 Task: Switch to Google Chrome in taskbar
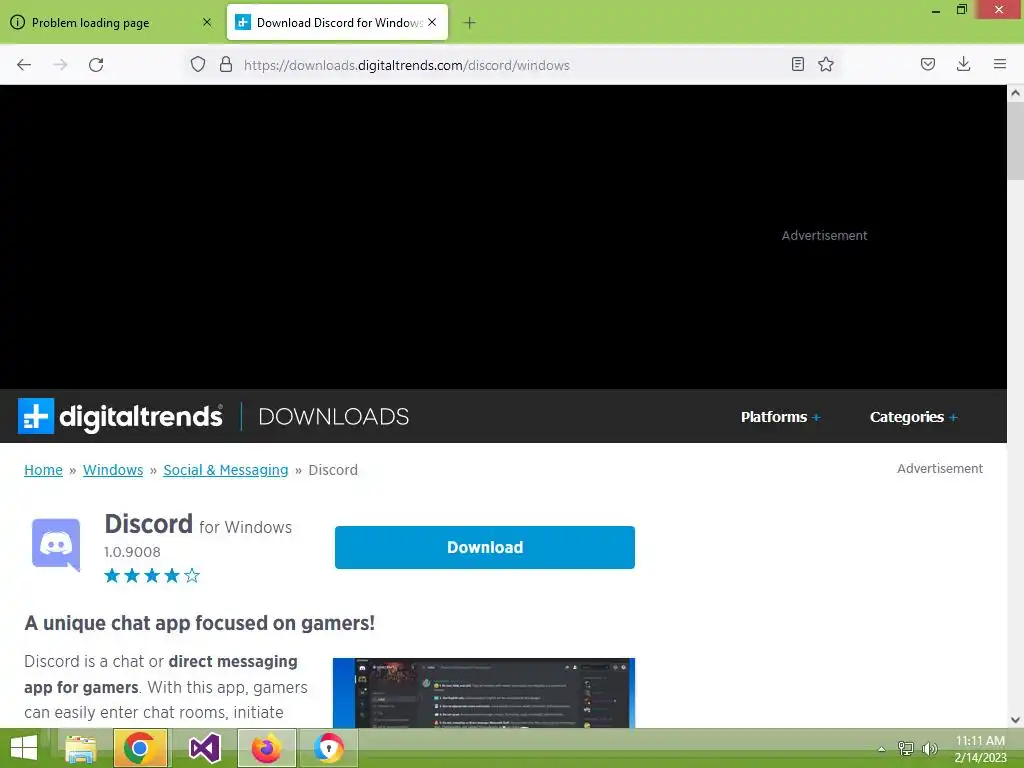140,748
